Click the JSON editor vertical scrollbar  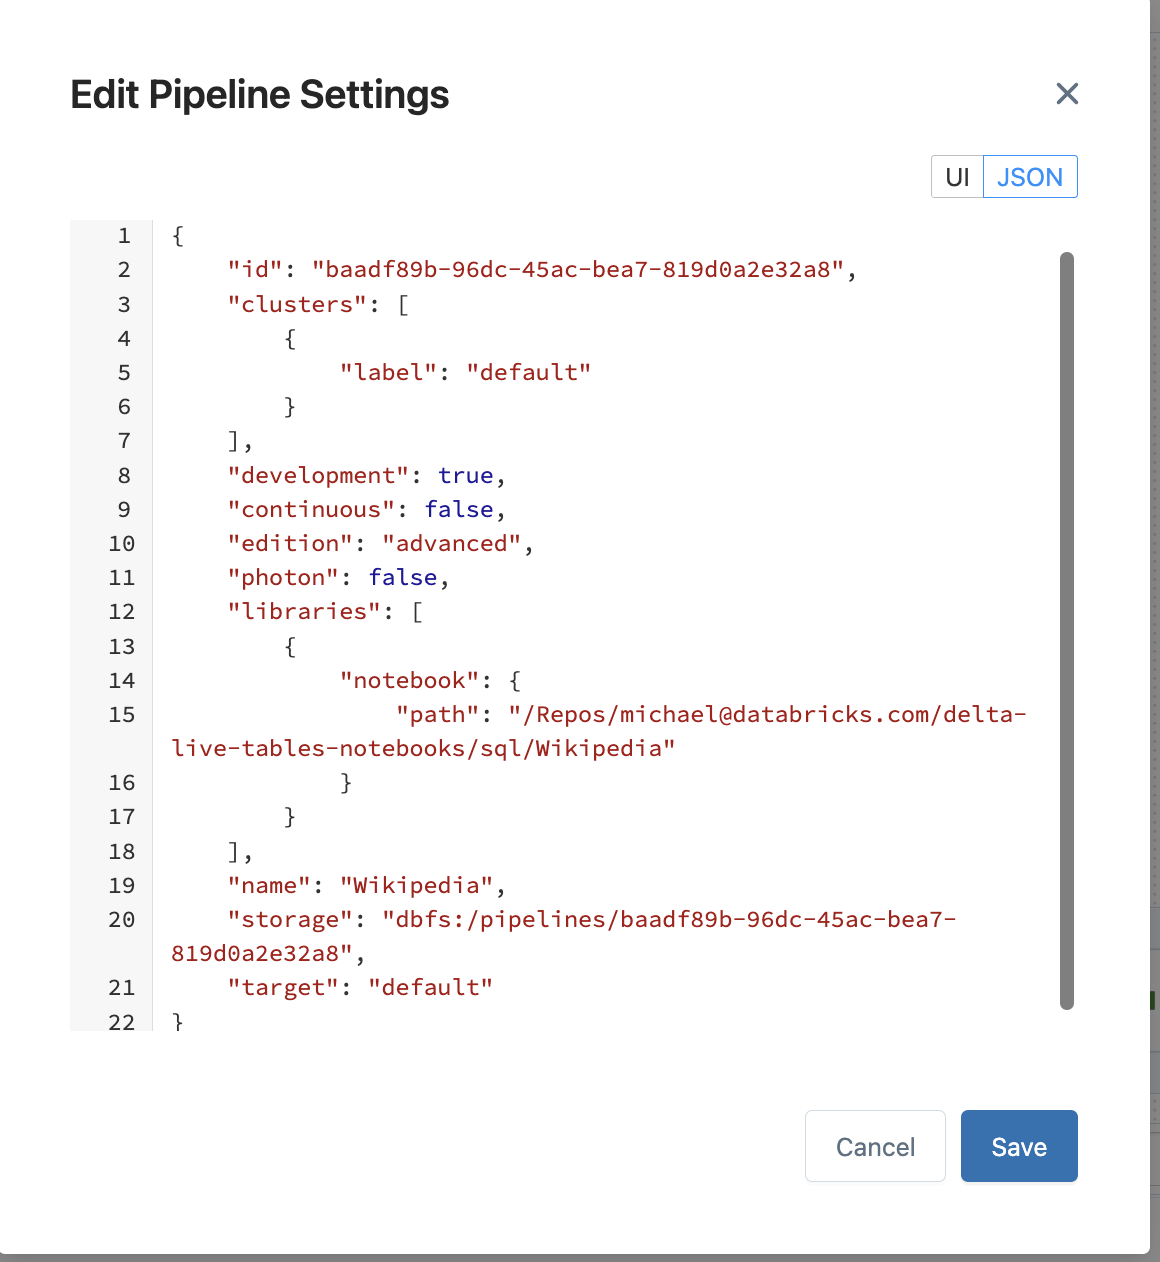pos(1066,630)
